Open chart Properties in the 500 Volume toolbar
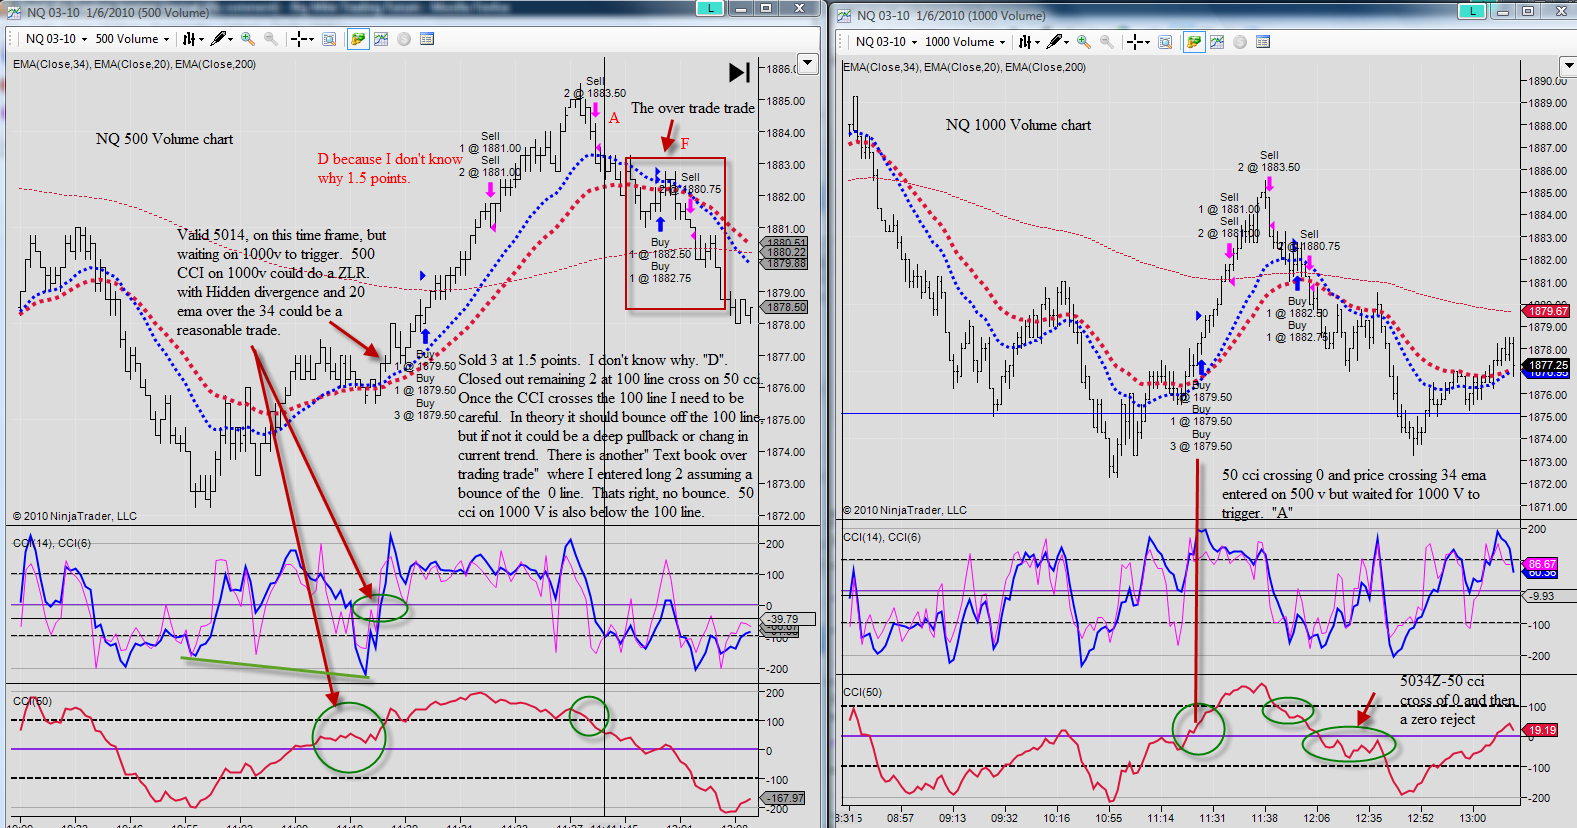 [x=427, y=39]
